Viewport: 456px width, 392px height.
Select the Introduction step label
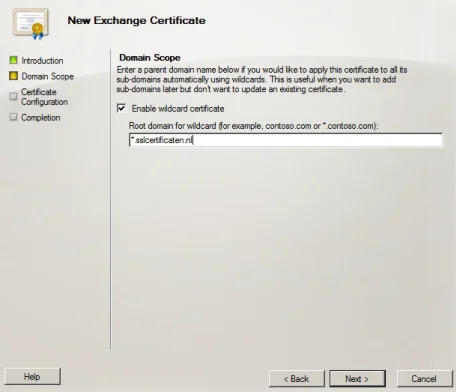(42, 61)
